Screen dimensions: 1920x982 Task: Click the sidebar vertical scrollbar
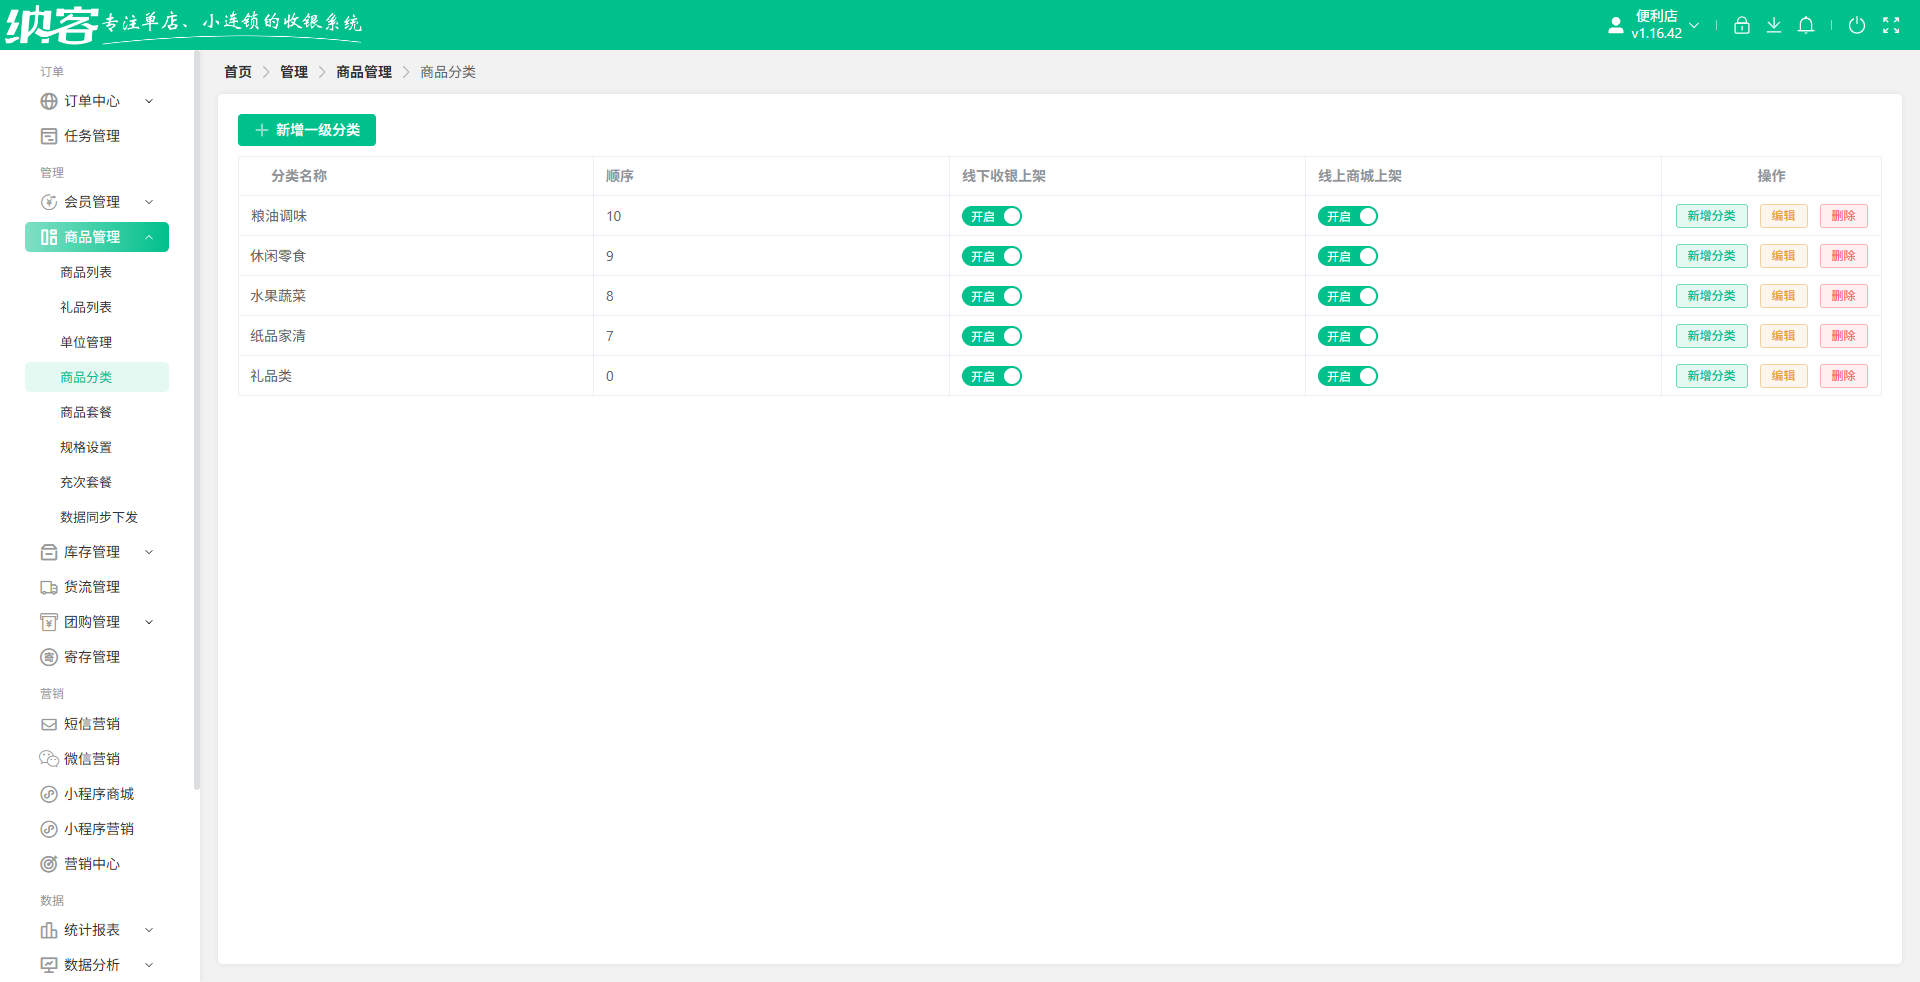[x=197, y=420]
